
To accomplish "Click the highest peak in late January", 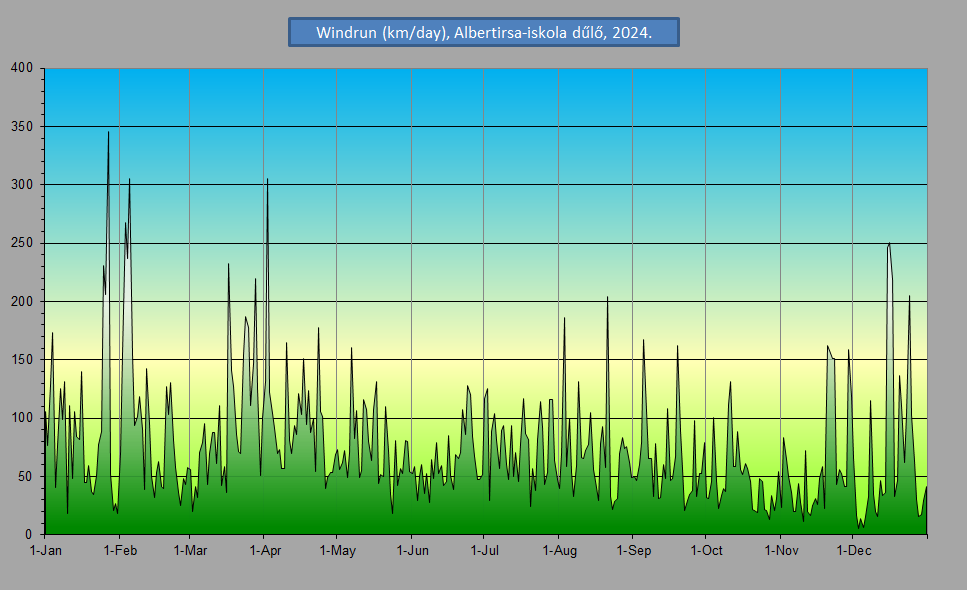I will [108, 133].
